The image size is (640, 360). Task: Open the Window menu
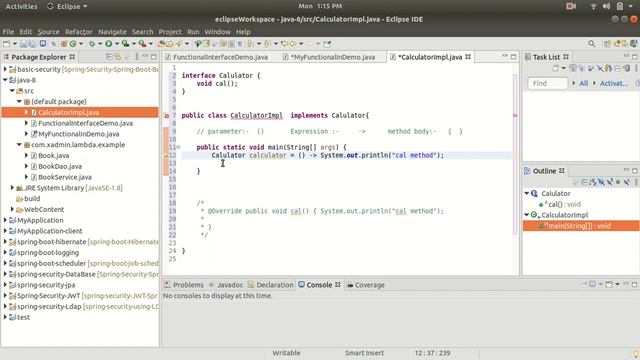click(218, 32)
